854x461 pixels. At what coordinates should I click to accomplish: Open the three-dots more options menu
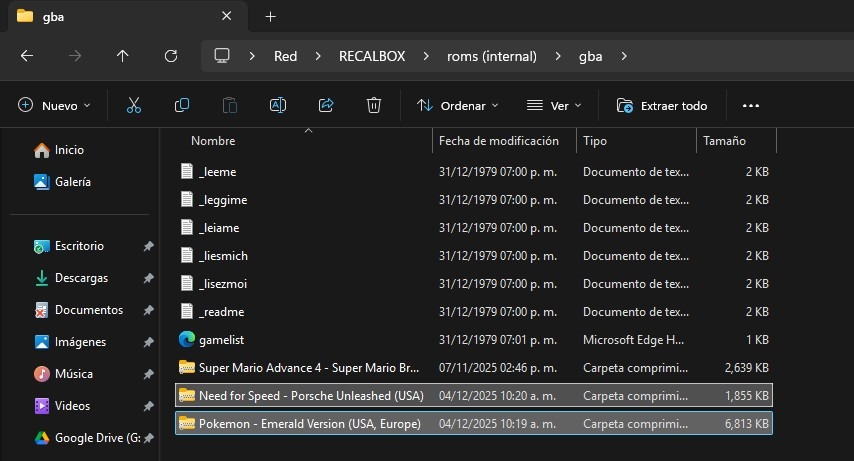coord(751,105)
